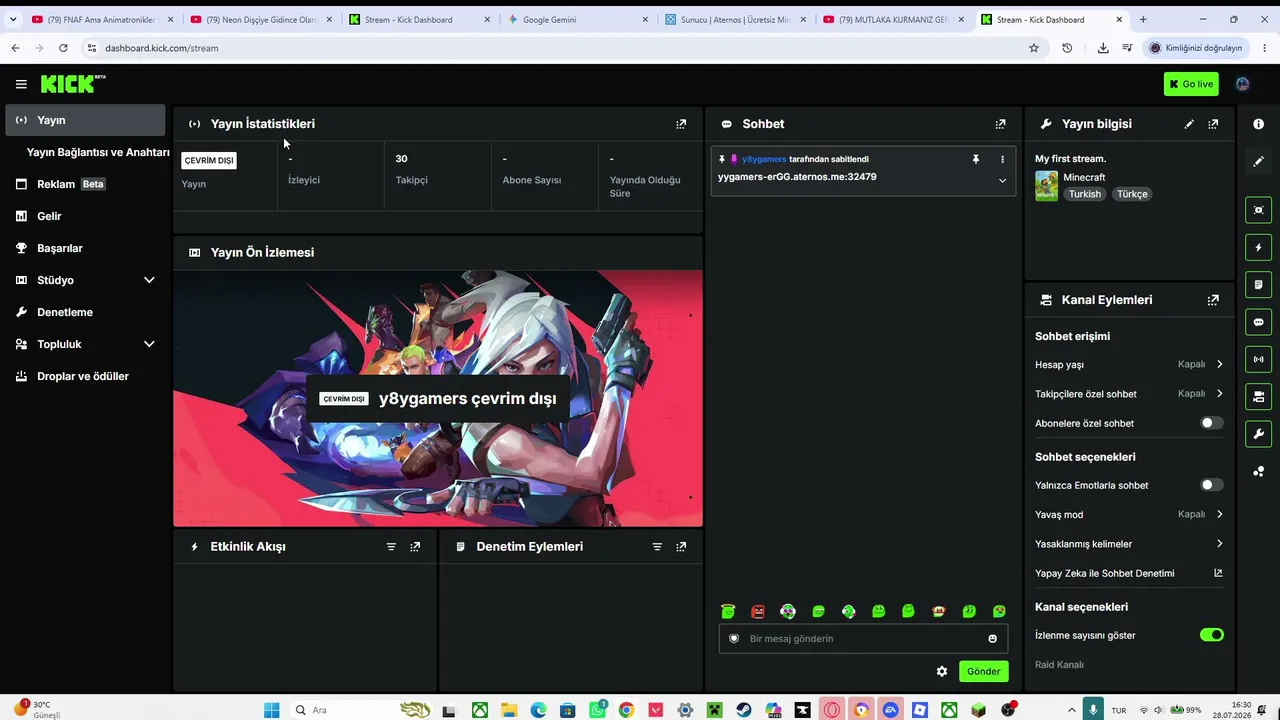This screenshot has height=720, width=1280.
Task: Open the profile avatar menu
Action: [x=1242, y=84]
